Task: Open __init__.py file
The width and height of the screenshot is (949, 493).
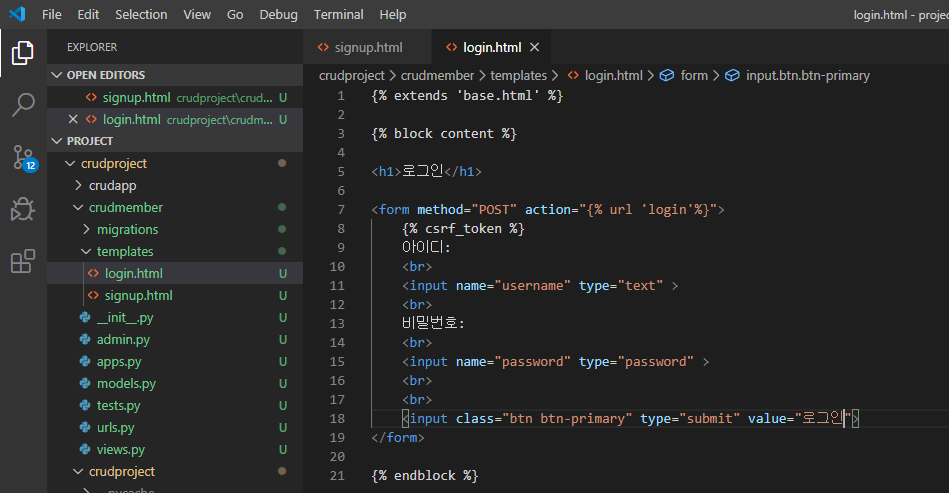Action: click(x=175, y=318)
